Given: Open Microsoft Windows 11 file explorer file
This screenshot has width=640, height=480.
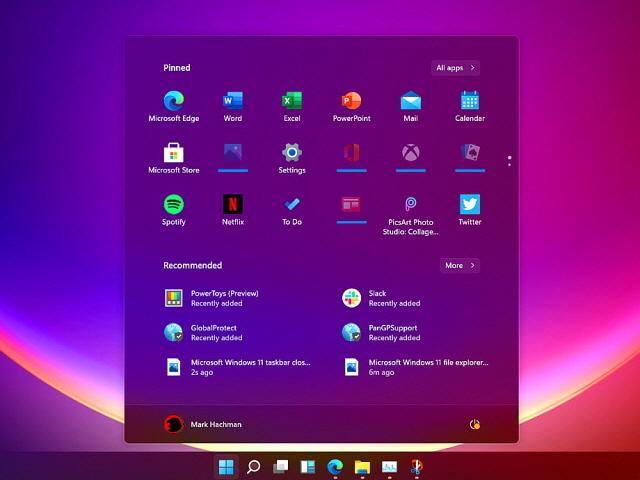Looking at the screenshot, I should 414,367.
